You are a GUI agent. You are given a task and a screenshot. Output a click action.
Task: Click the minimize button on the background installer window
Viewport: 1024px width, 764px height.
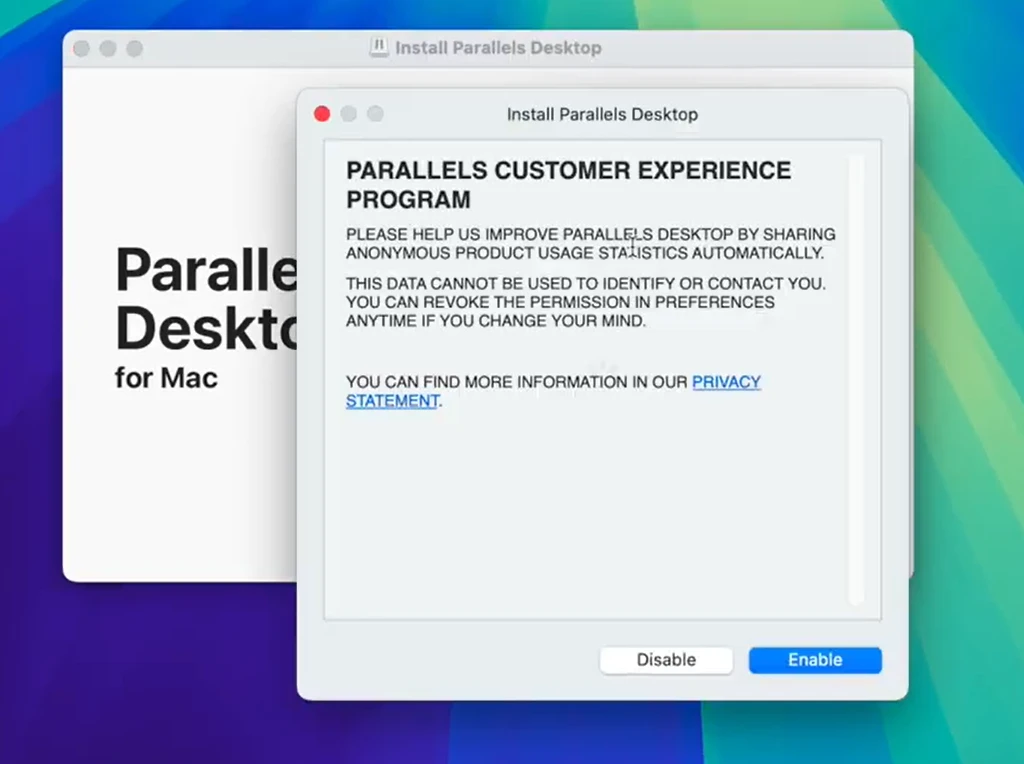click(x=108, y=47)
